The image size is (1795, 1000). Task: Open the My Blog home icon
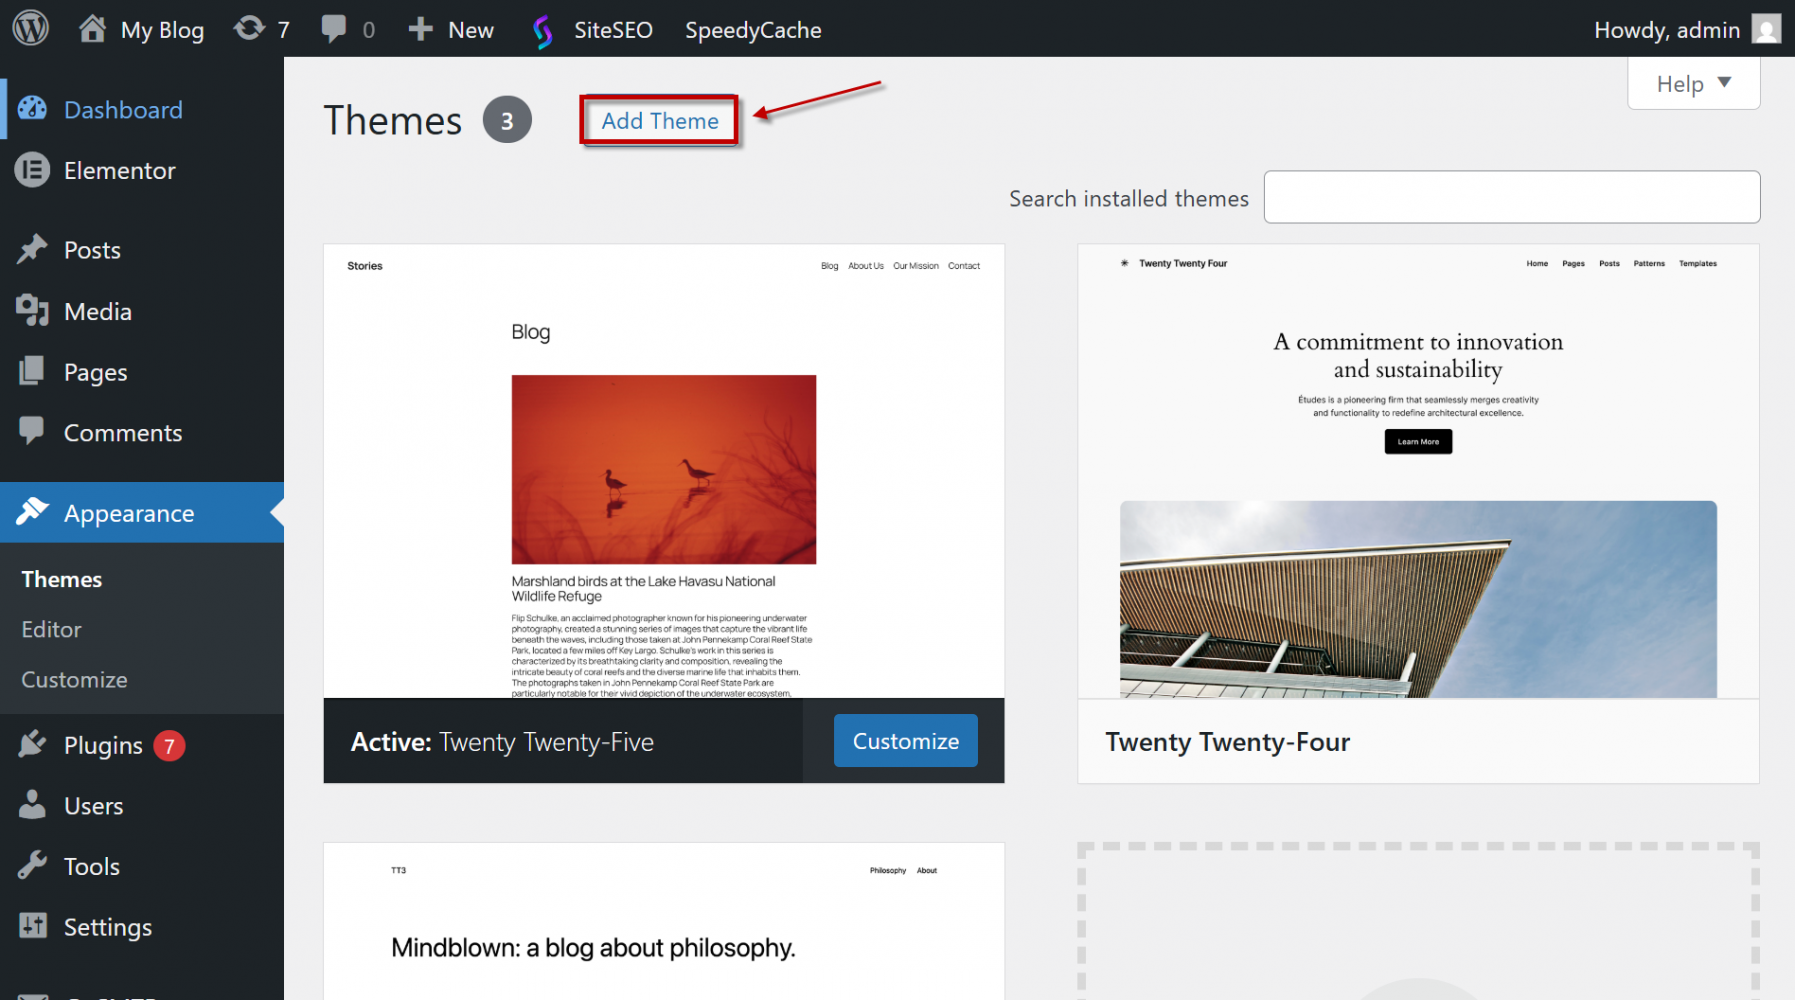click(92, 29)
